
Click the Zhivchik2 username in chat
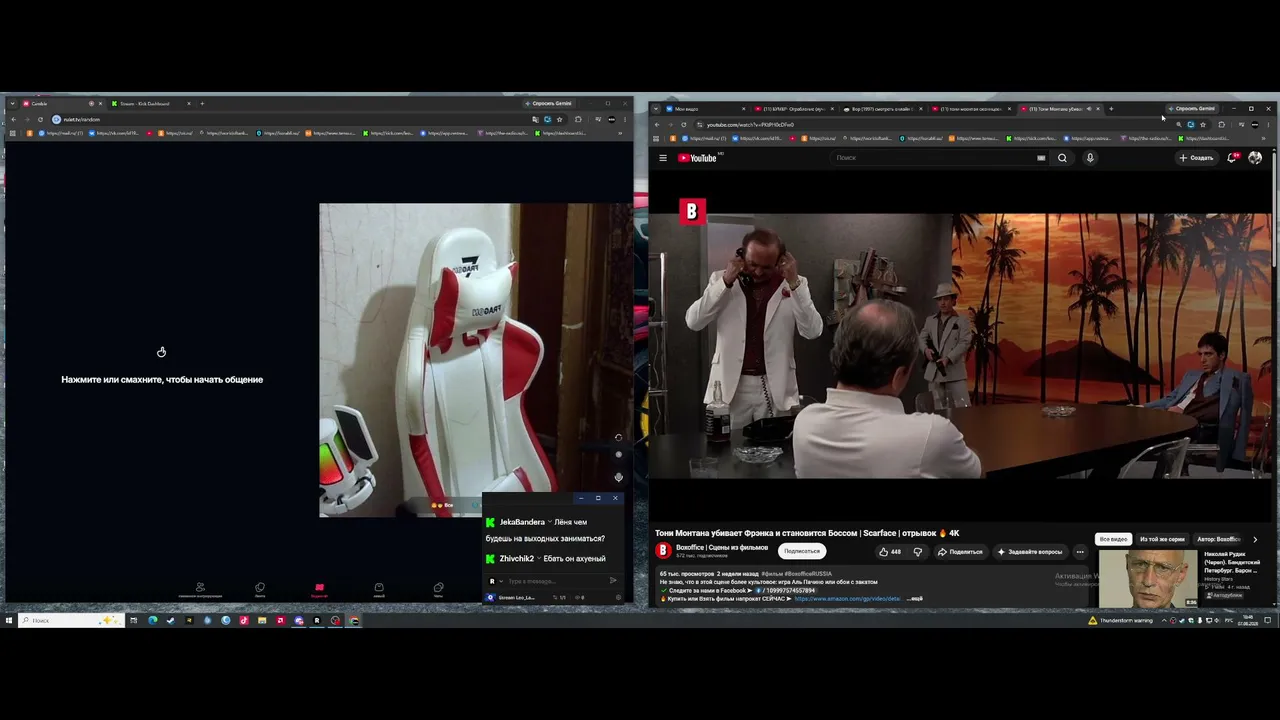click(517, 559)
